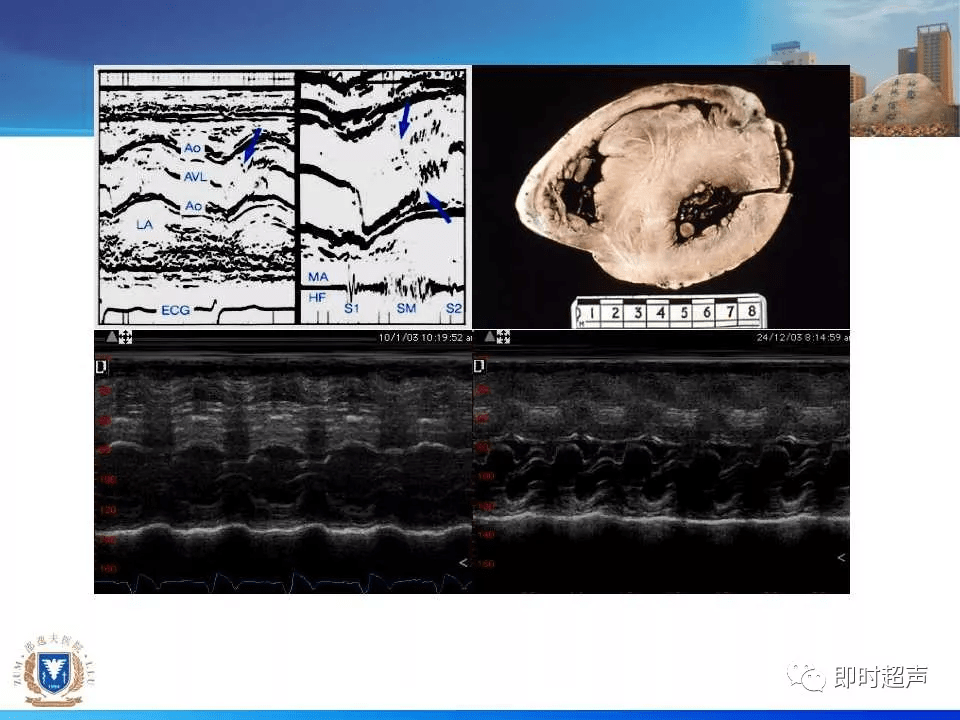Click the move-arrows icon on 10/1/03 scan
Screen dimensions: 960x720
click(x=126, y=336)
